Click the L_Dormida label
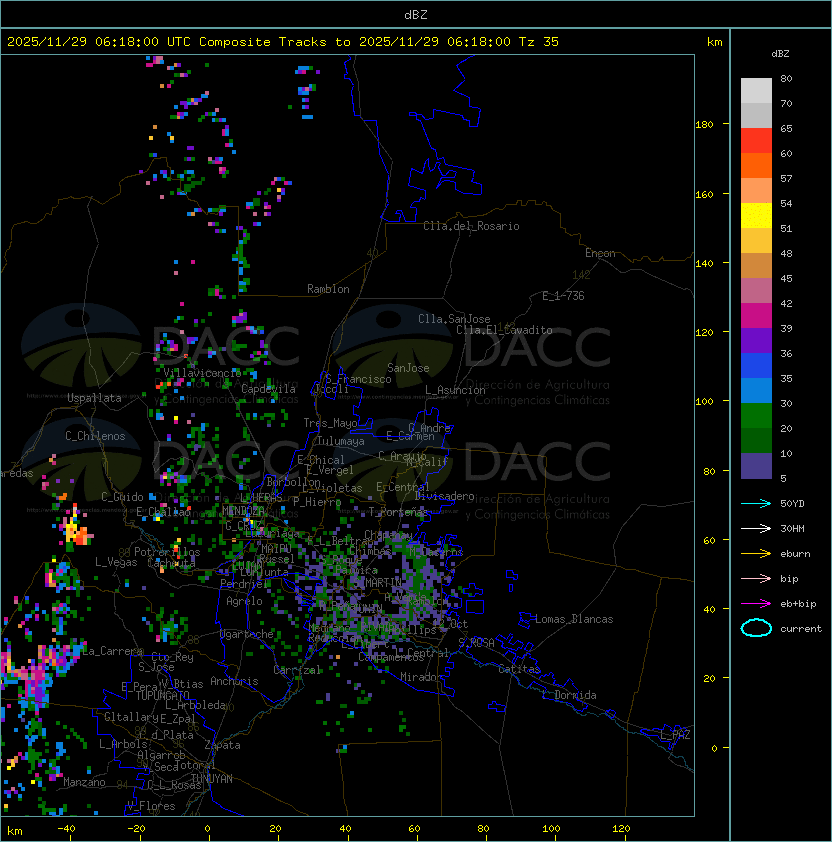 click(x=569, y=695)
